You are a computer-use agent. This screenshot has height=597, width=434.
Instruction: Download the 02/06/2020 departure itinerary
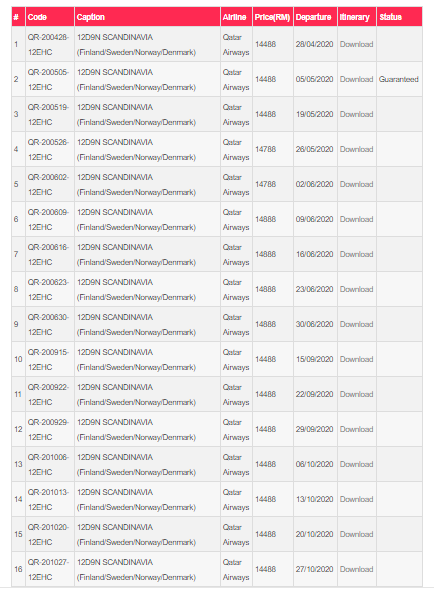click(x=356, y=184)
